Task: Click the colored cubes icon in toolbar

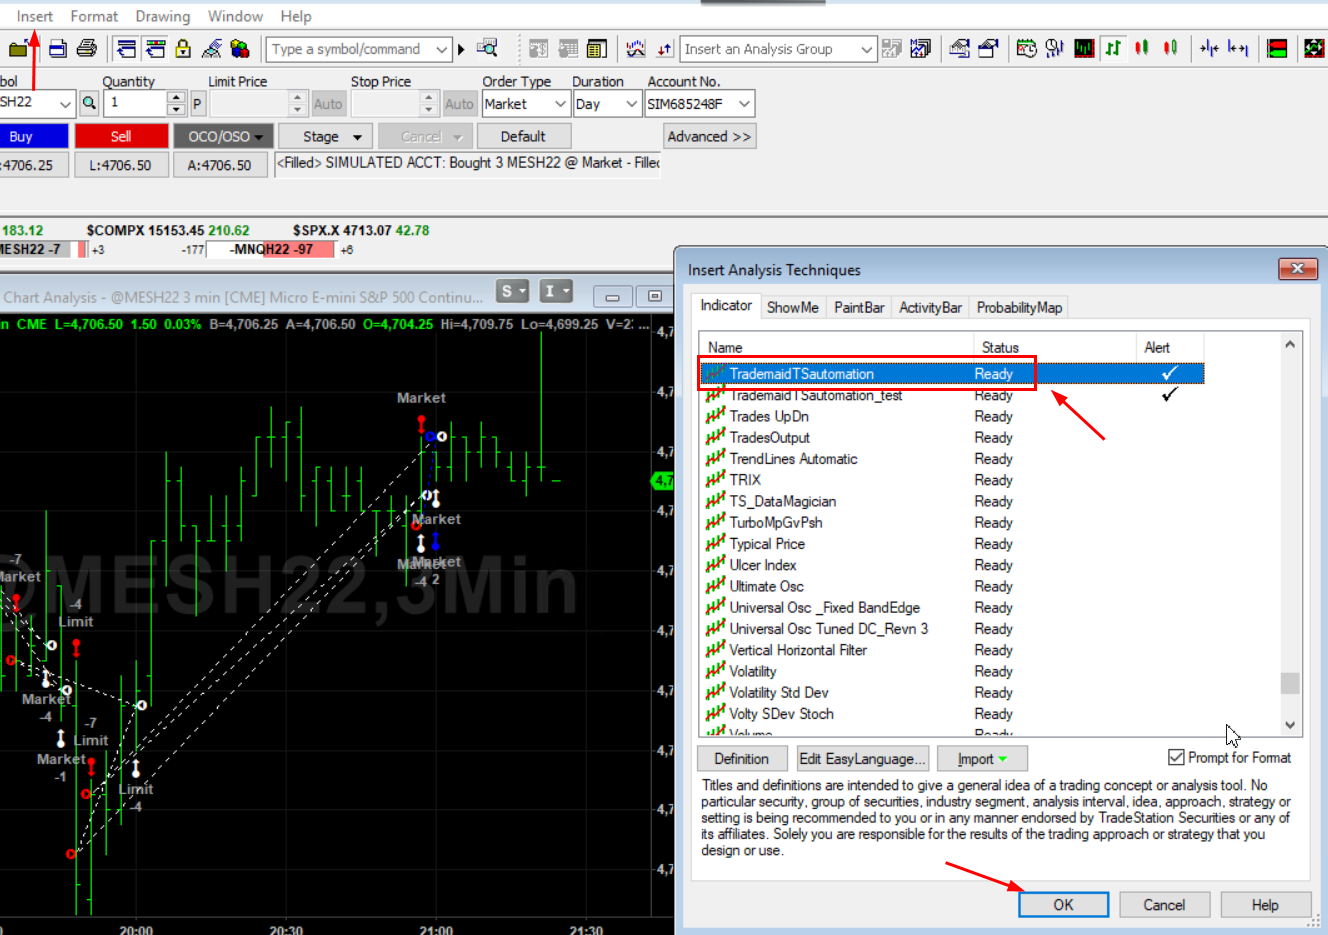Action: coord(240,48)
